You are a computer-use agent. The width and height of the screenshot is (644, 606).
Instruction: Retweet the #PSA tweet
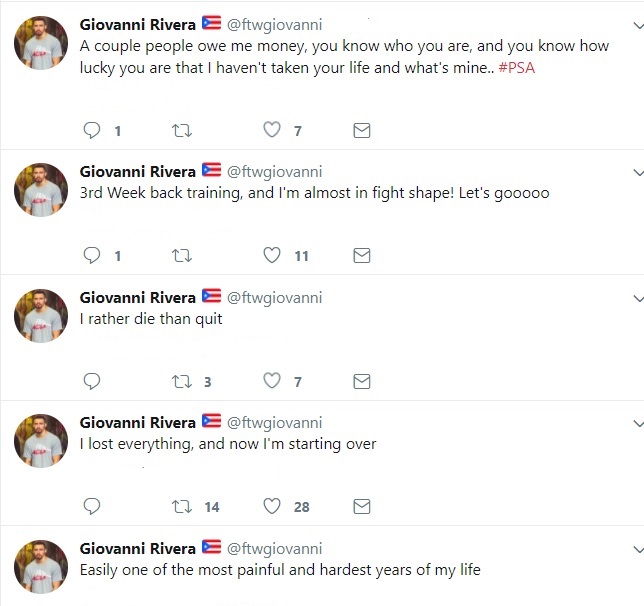(x=182, y=131)
